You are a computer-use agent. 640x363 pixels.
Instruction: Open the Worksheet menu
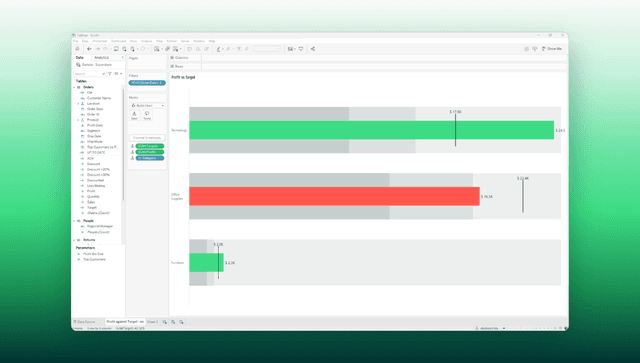100,41
